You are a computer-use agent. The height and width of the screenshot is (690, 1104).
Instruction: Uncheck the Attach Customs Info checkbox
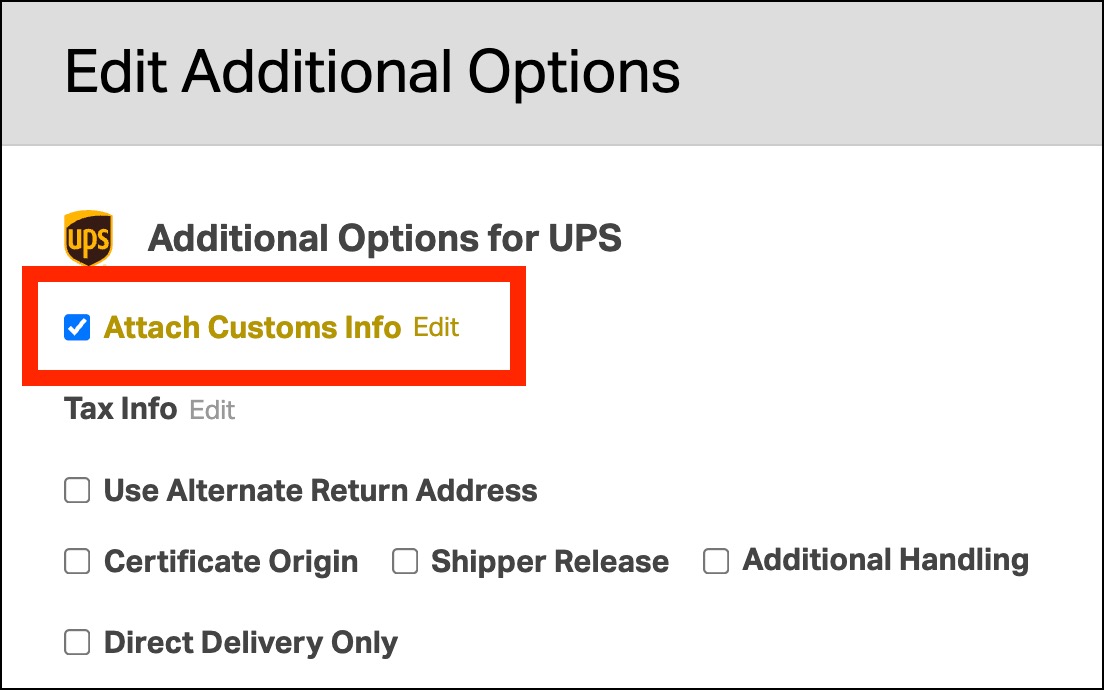tap(77, 327)
